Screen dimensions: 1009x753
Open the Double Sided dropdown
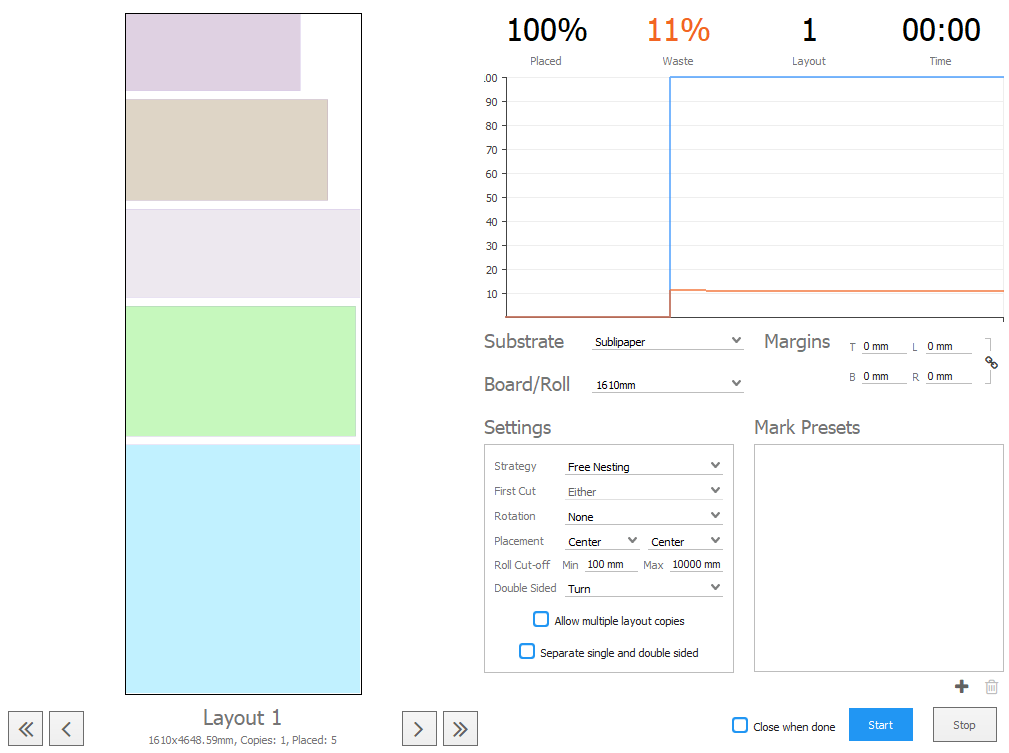tap(644, 589)
